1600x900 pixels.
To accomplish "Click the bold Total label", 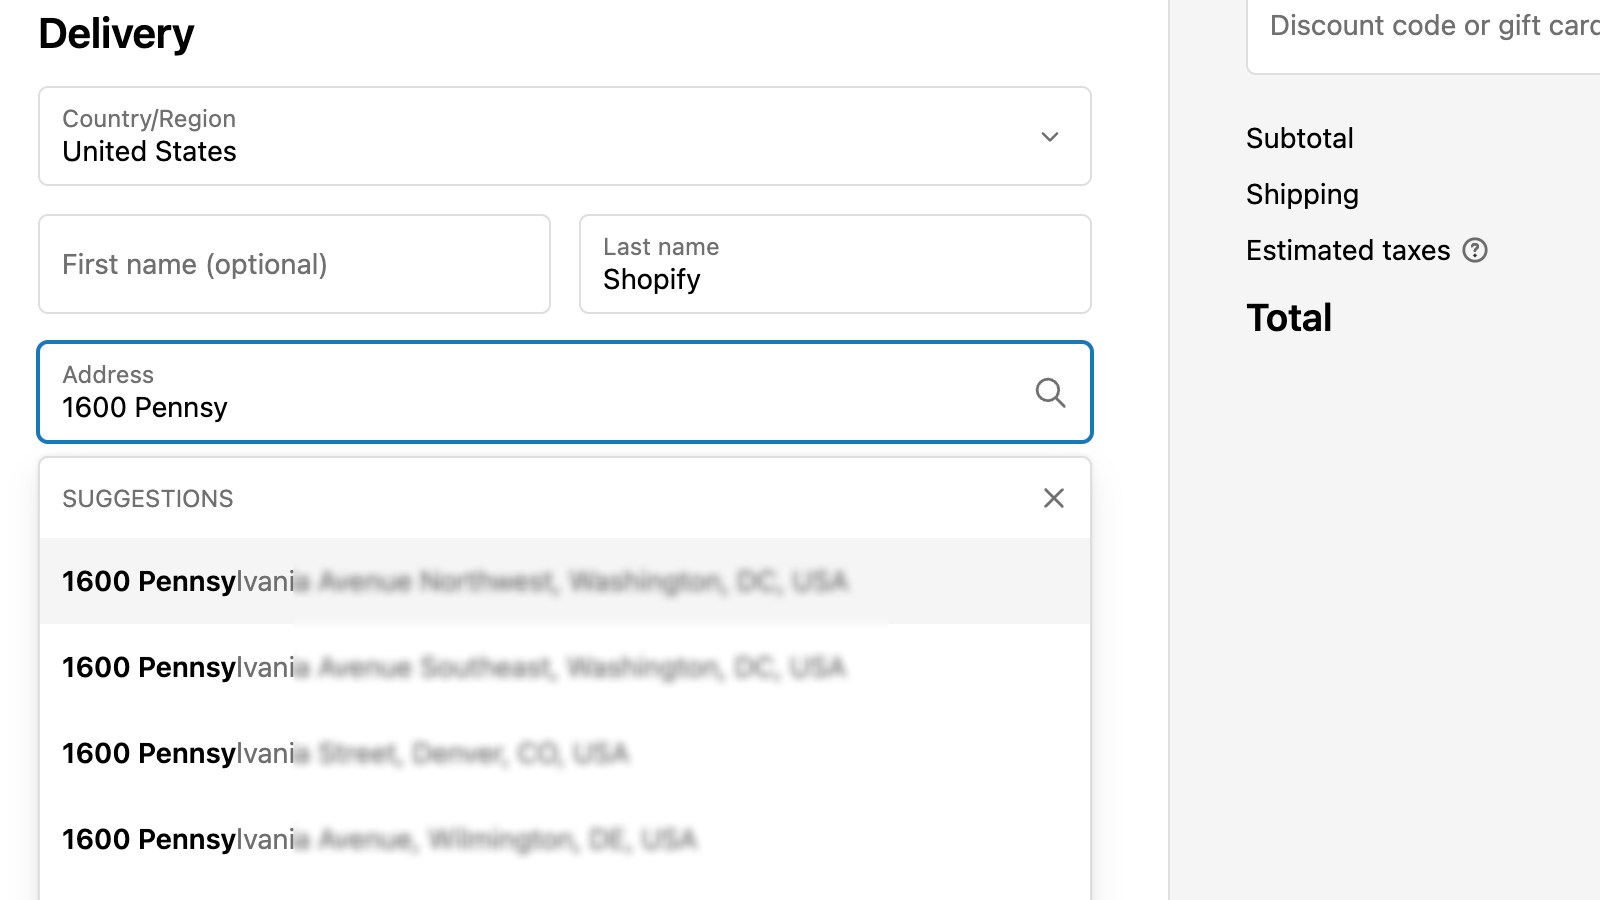I will click(x=1289, y=318).
